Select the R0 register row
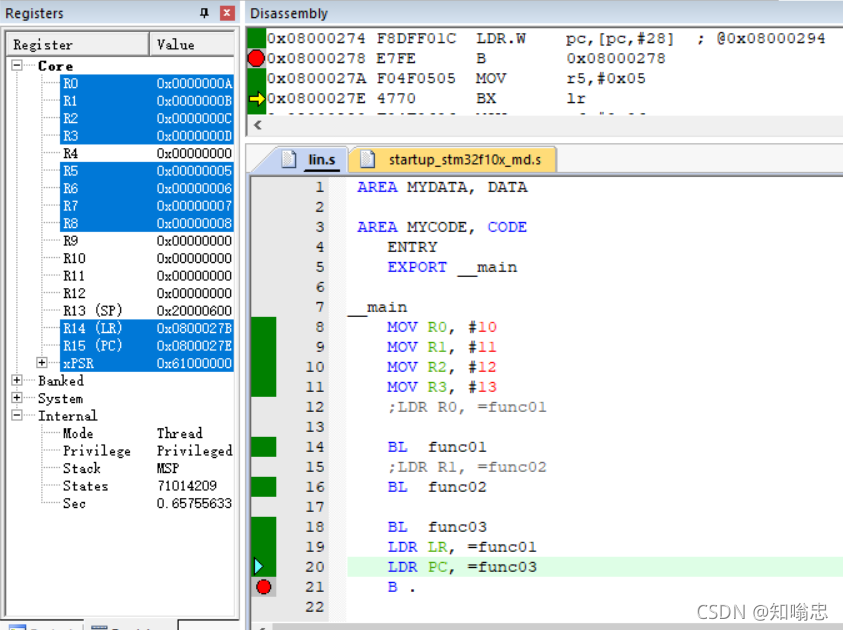Screen dimensions: 843x630 (147, 83)
